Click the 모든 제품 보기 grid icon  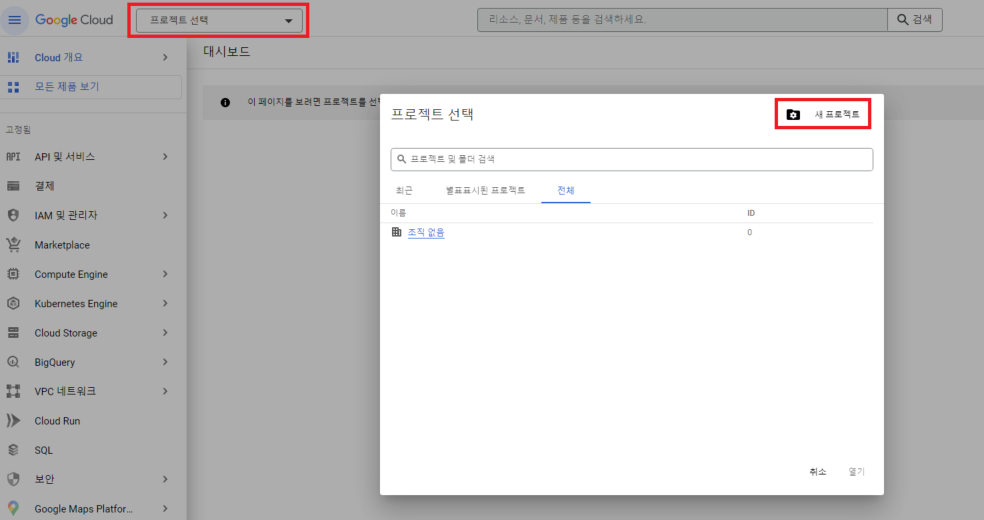[13, 87]
